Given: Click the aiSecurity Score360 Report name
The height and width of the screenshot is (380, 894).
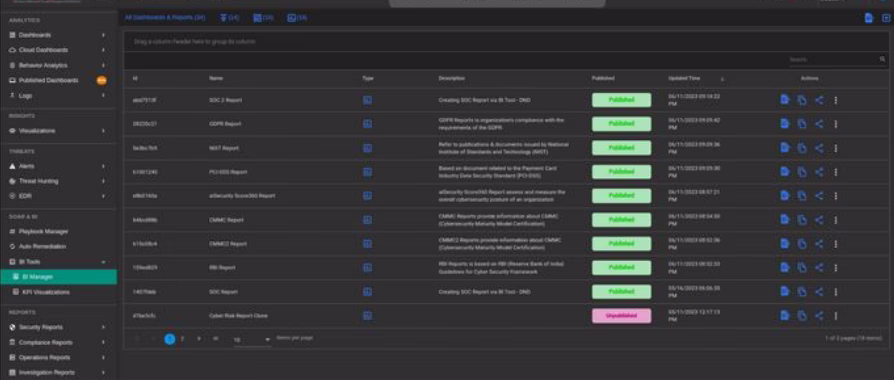Looking at the screenshot, I should click(242, 196).
